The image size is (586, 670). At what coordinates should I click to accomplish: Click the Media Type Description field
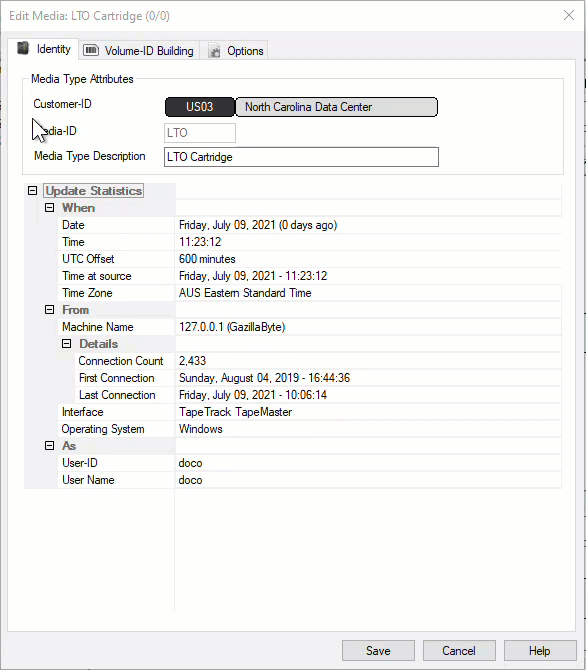pos(301,157)
